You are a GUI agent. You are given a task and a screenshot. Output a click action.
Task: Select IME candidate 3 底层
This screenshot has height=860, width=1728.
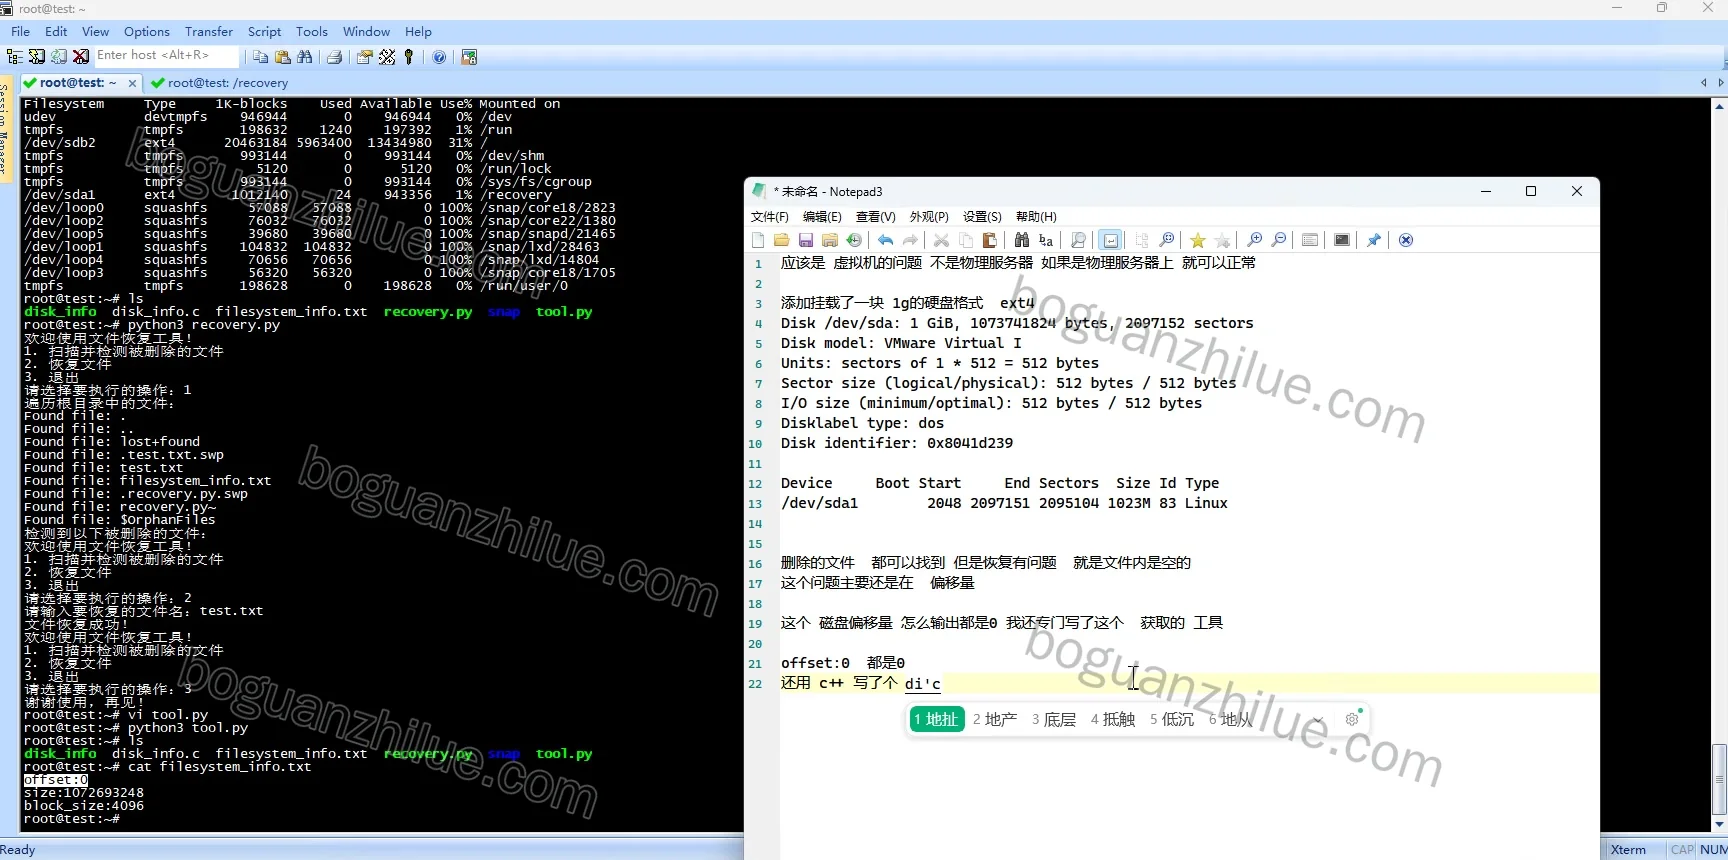click(1054, 719)
